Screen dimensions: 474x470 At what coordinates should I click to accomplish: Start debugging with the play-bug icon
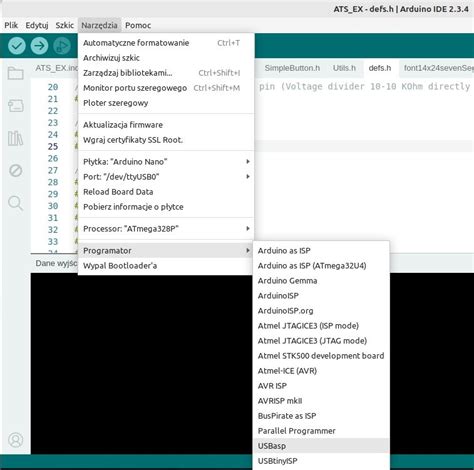62,46
